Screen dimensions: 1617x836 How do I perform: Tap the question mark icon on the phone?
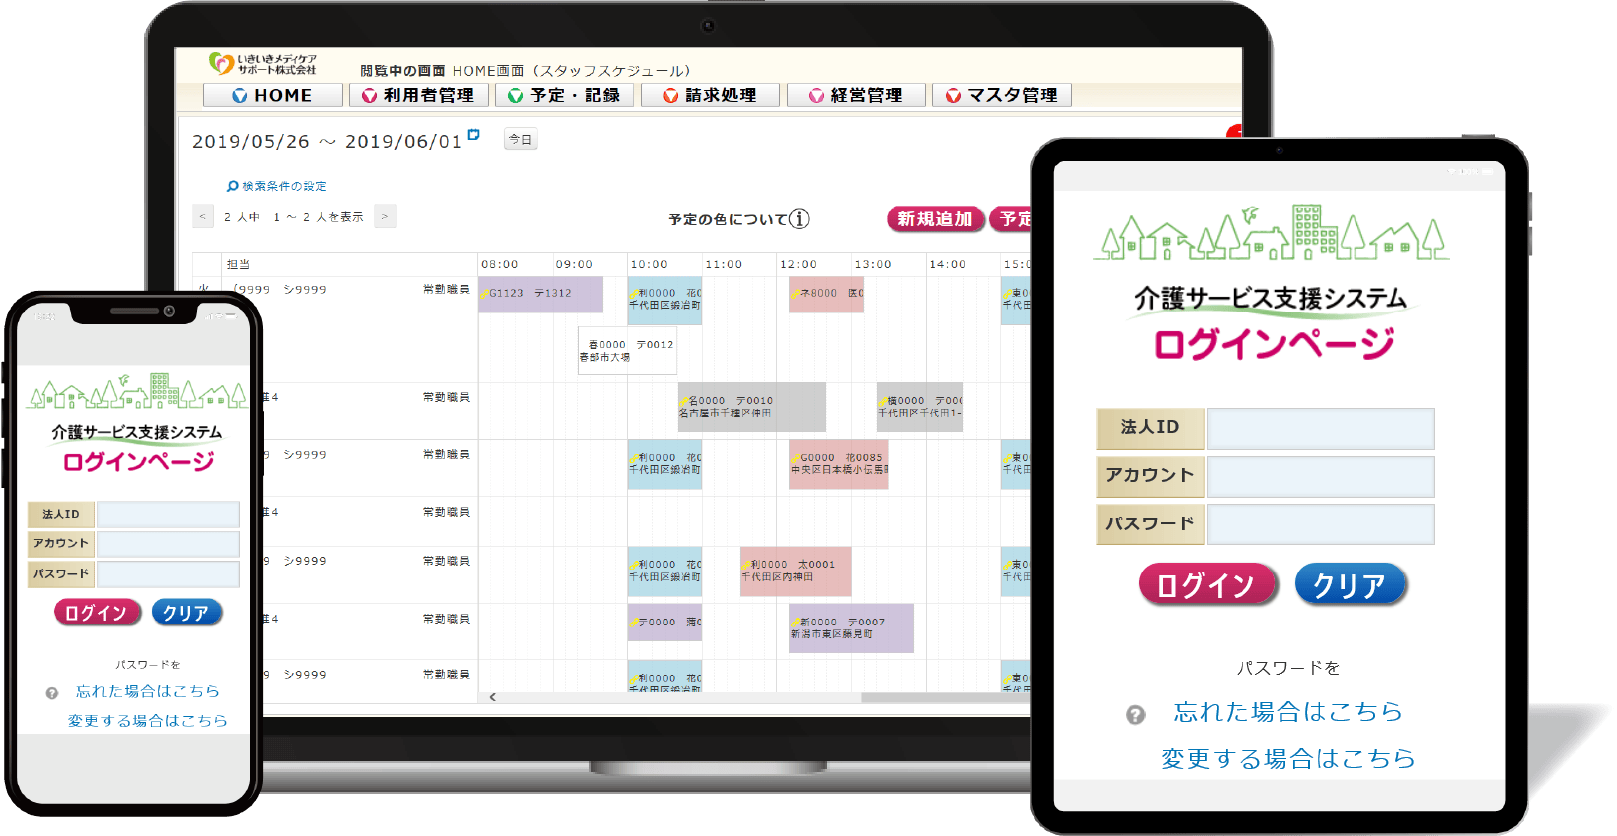click(x=52, y=693)
